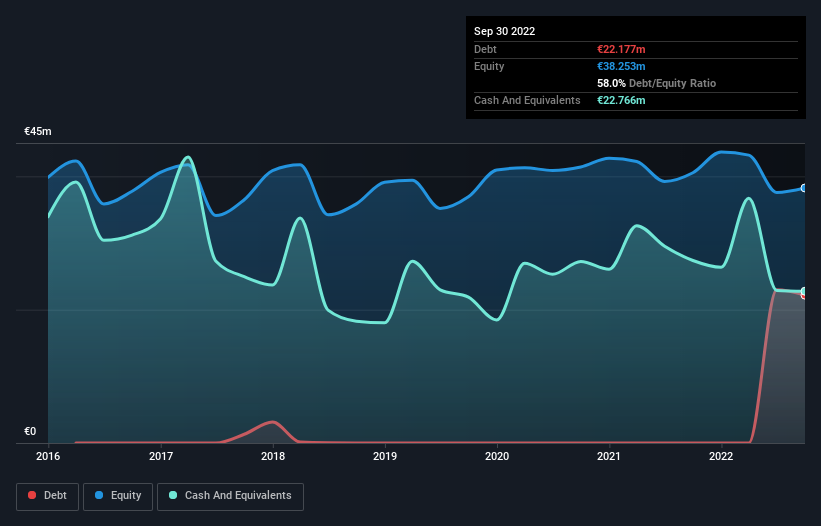This screenshot has width=821, height=526.
Task: Click the €22.177m debt value
Action: [622, 49]
